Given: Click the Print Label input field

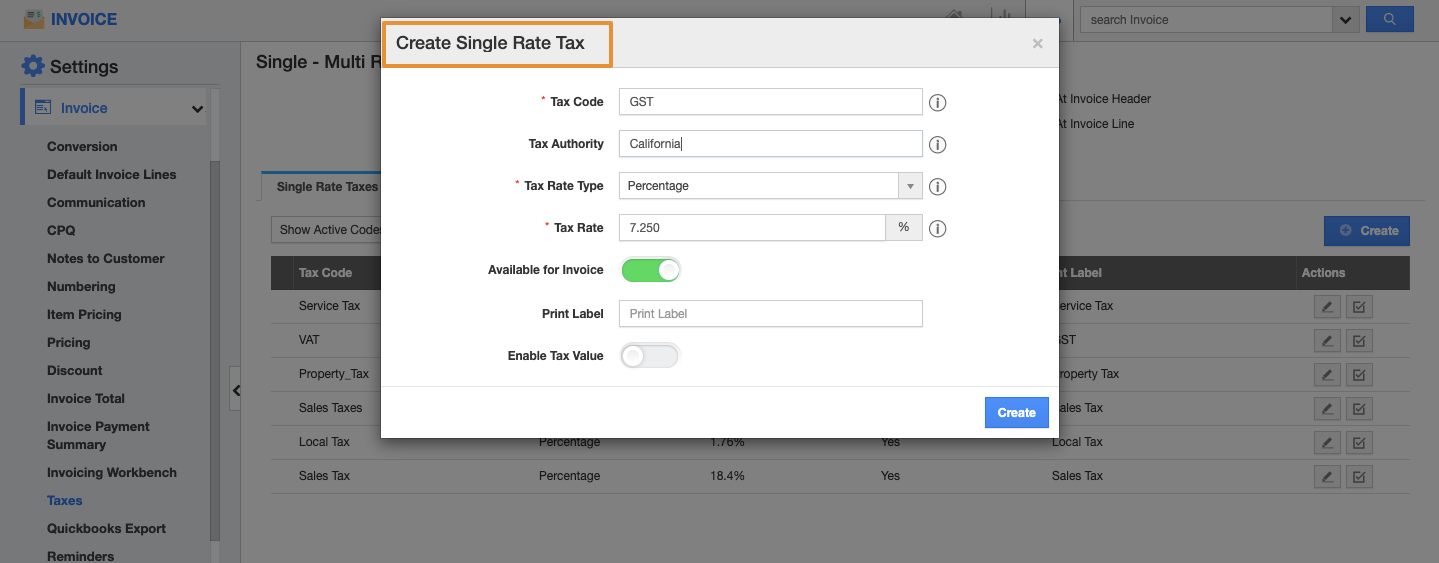Looking at the screenshot, I should [x=770, y=314].
